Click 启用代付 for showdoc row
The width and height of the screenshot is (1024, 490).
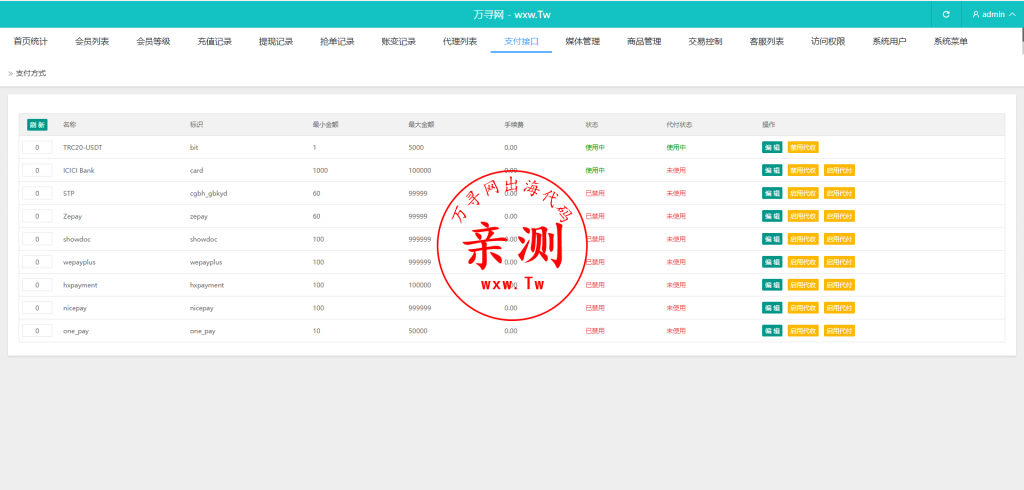click(x=839, y=239)
